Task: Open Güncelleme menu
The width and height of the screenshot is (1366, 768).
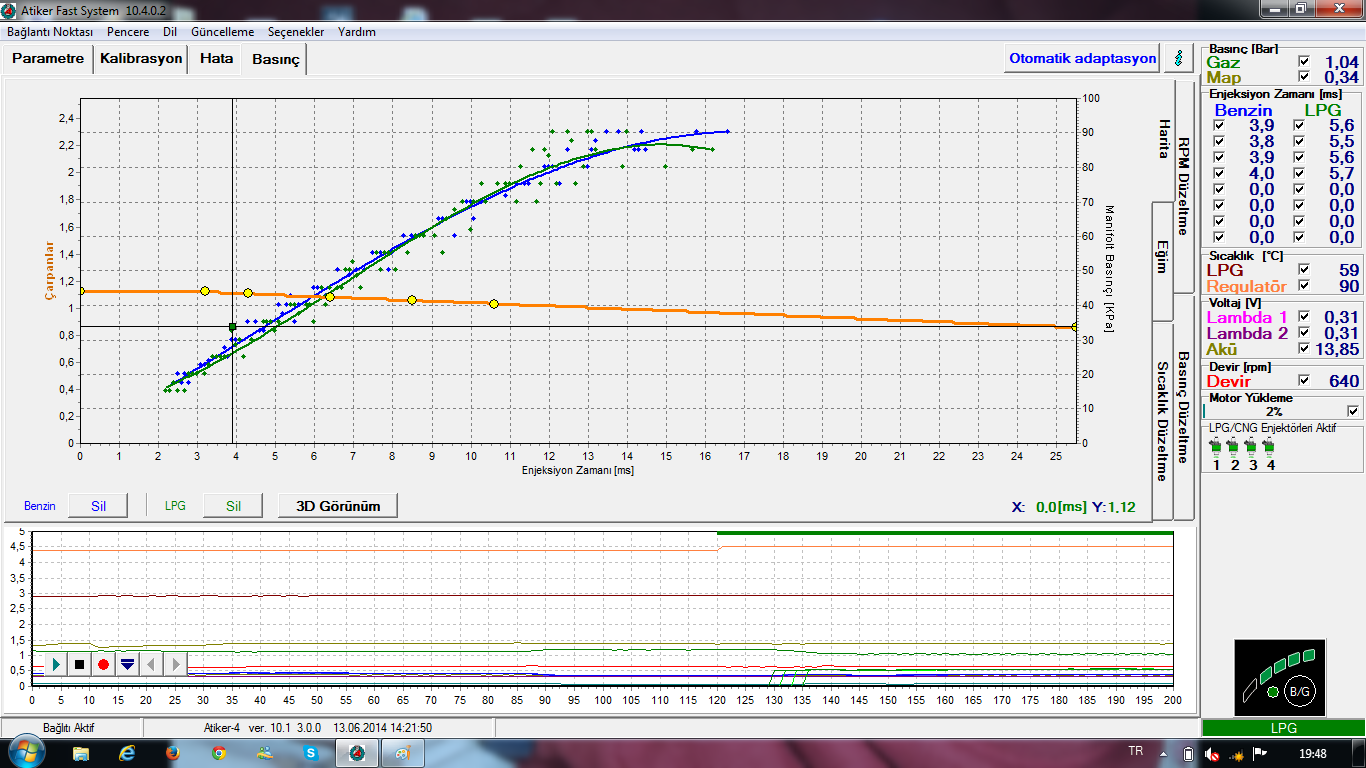Action: (x=223, y=32)
